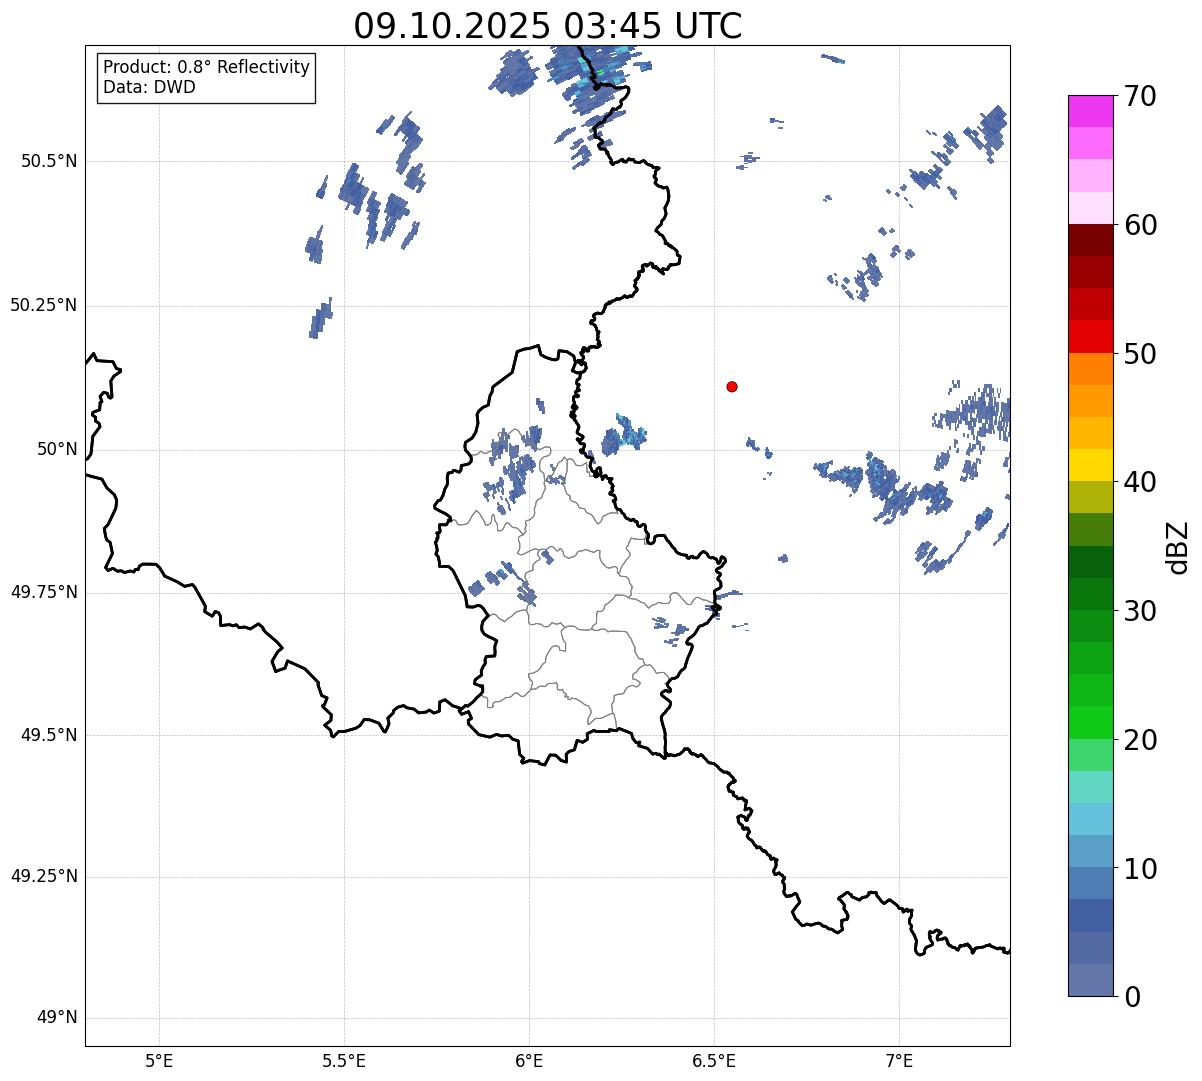
Task: Click the magenta swatch at colorbar top
Action: [1090, 112]
